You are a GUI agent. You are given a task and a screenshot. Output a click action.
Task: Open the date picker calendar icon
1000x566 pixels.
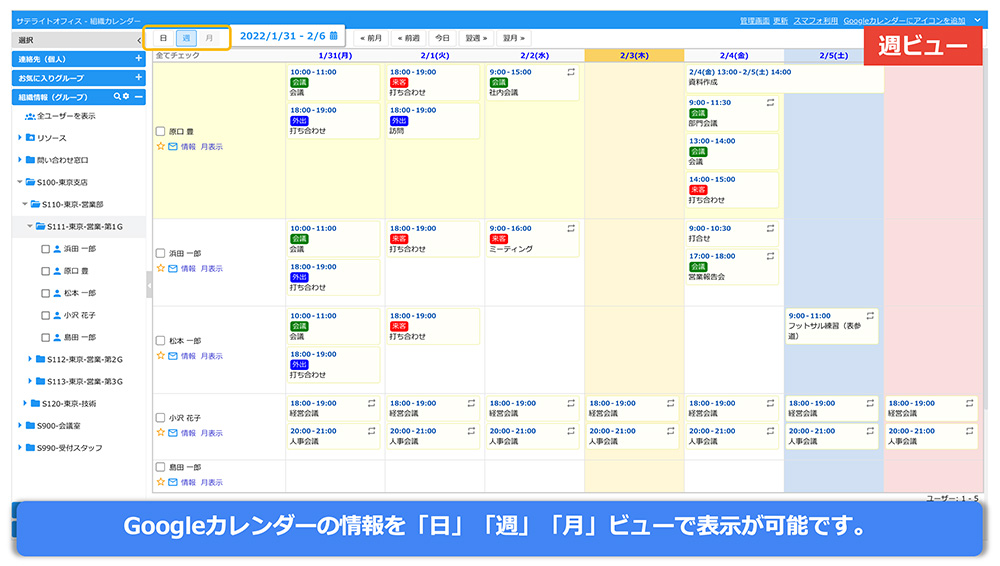click(334, 36)
